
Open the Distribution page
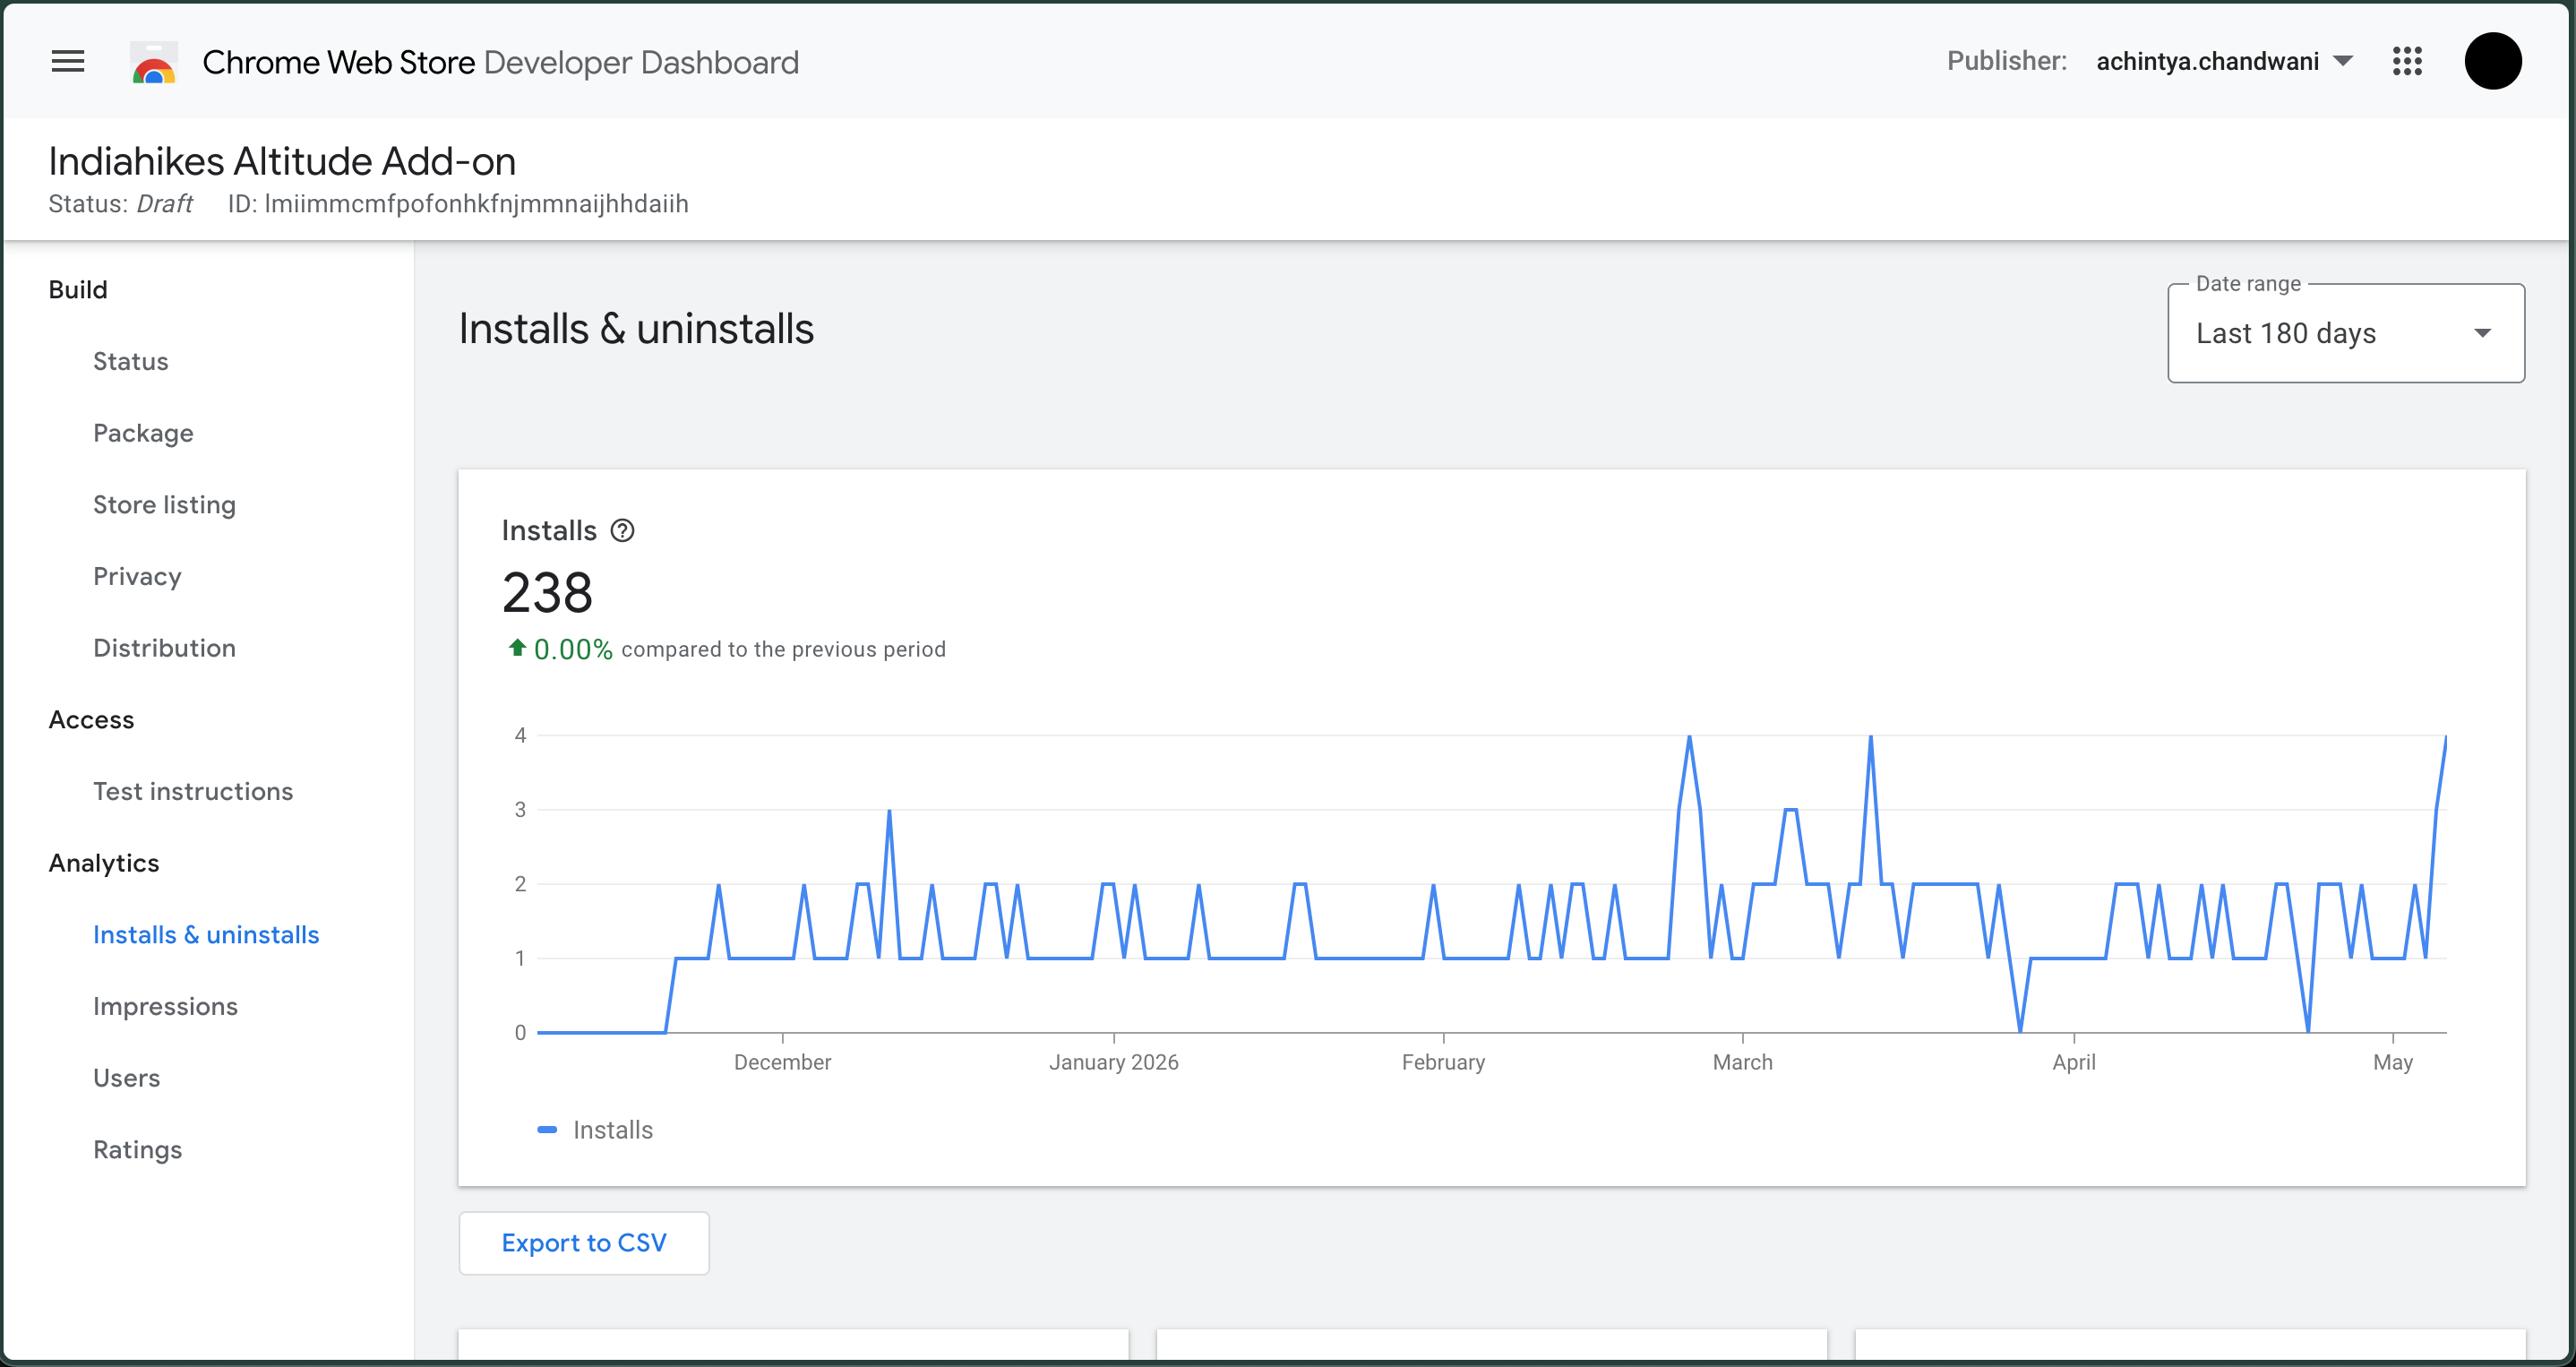point(164,648)
